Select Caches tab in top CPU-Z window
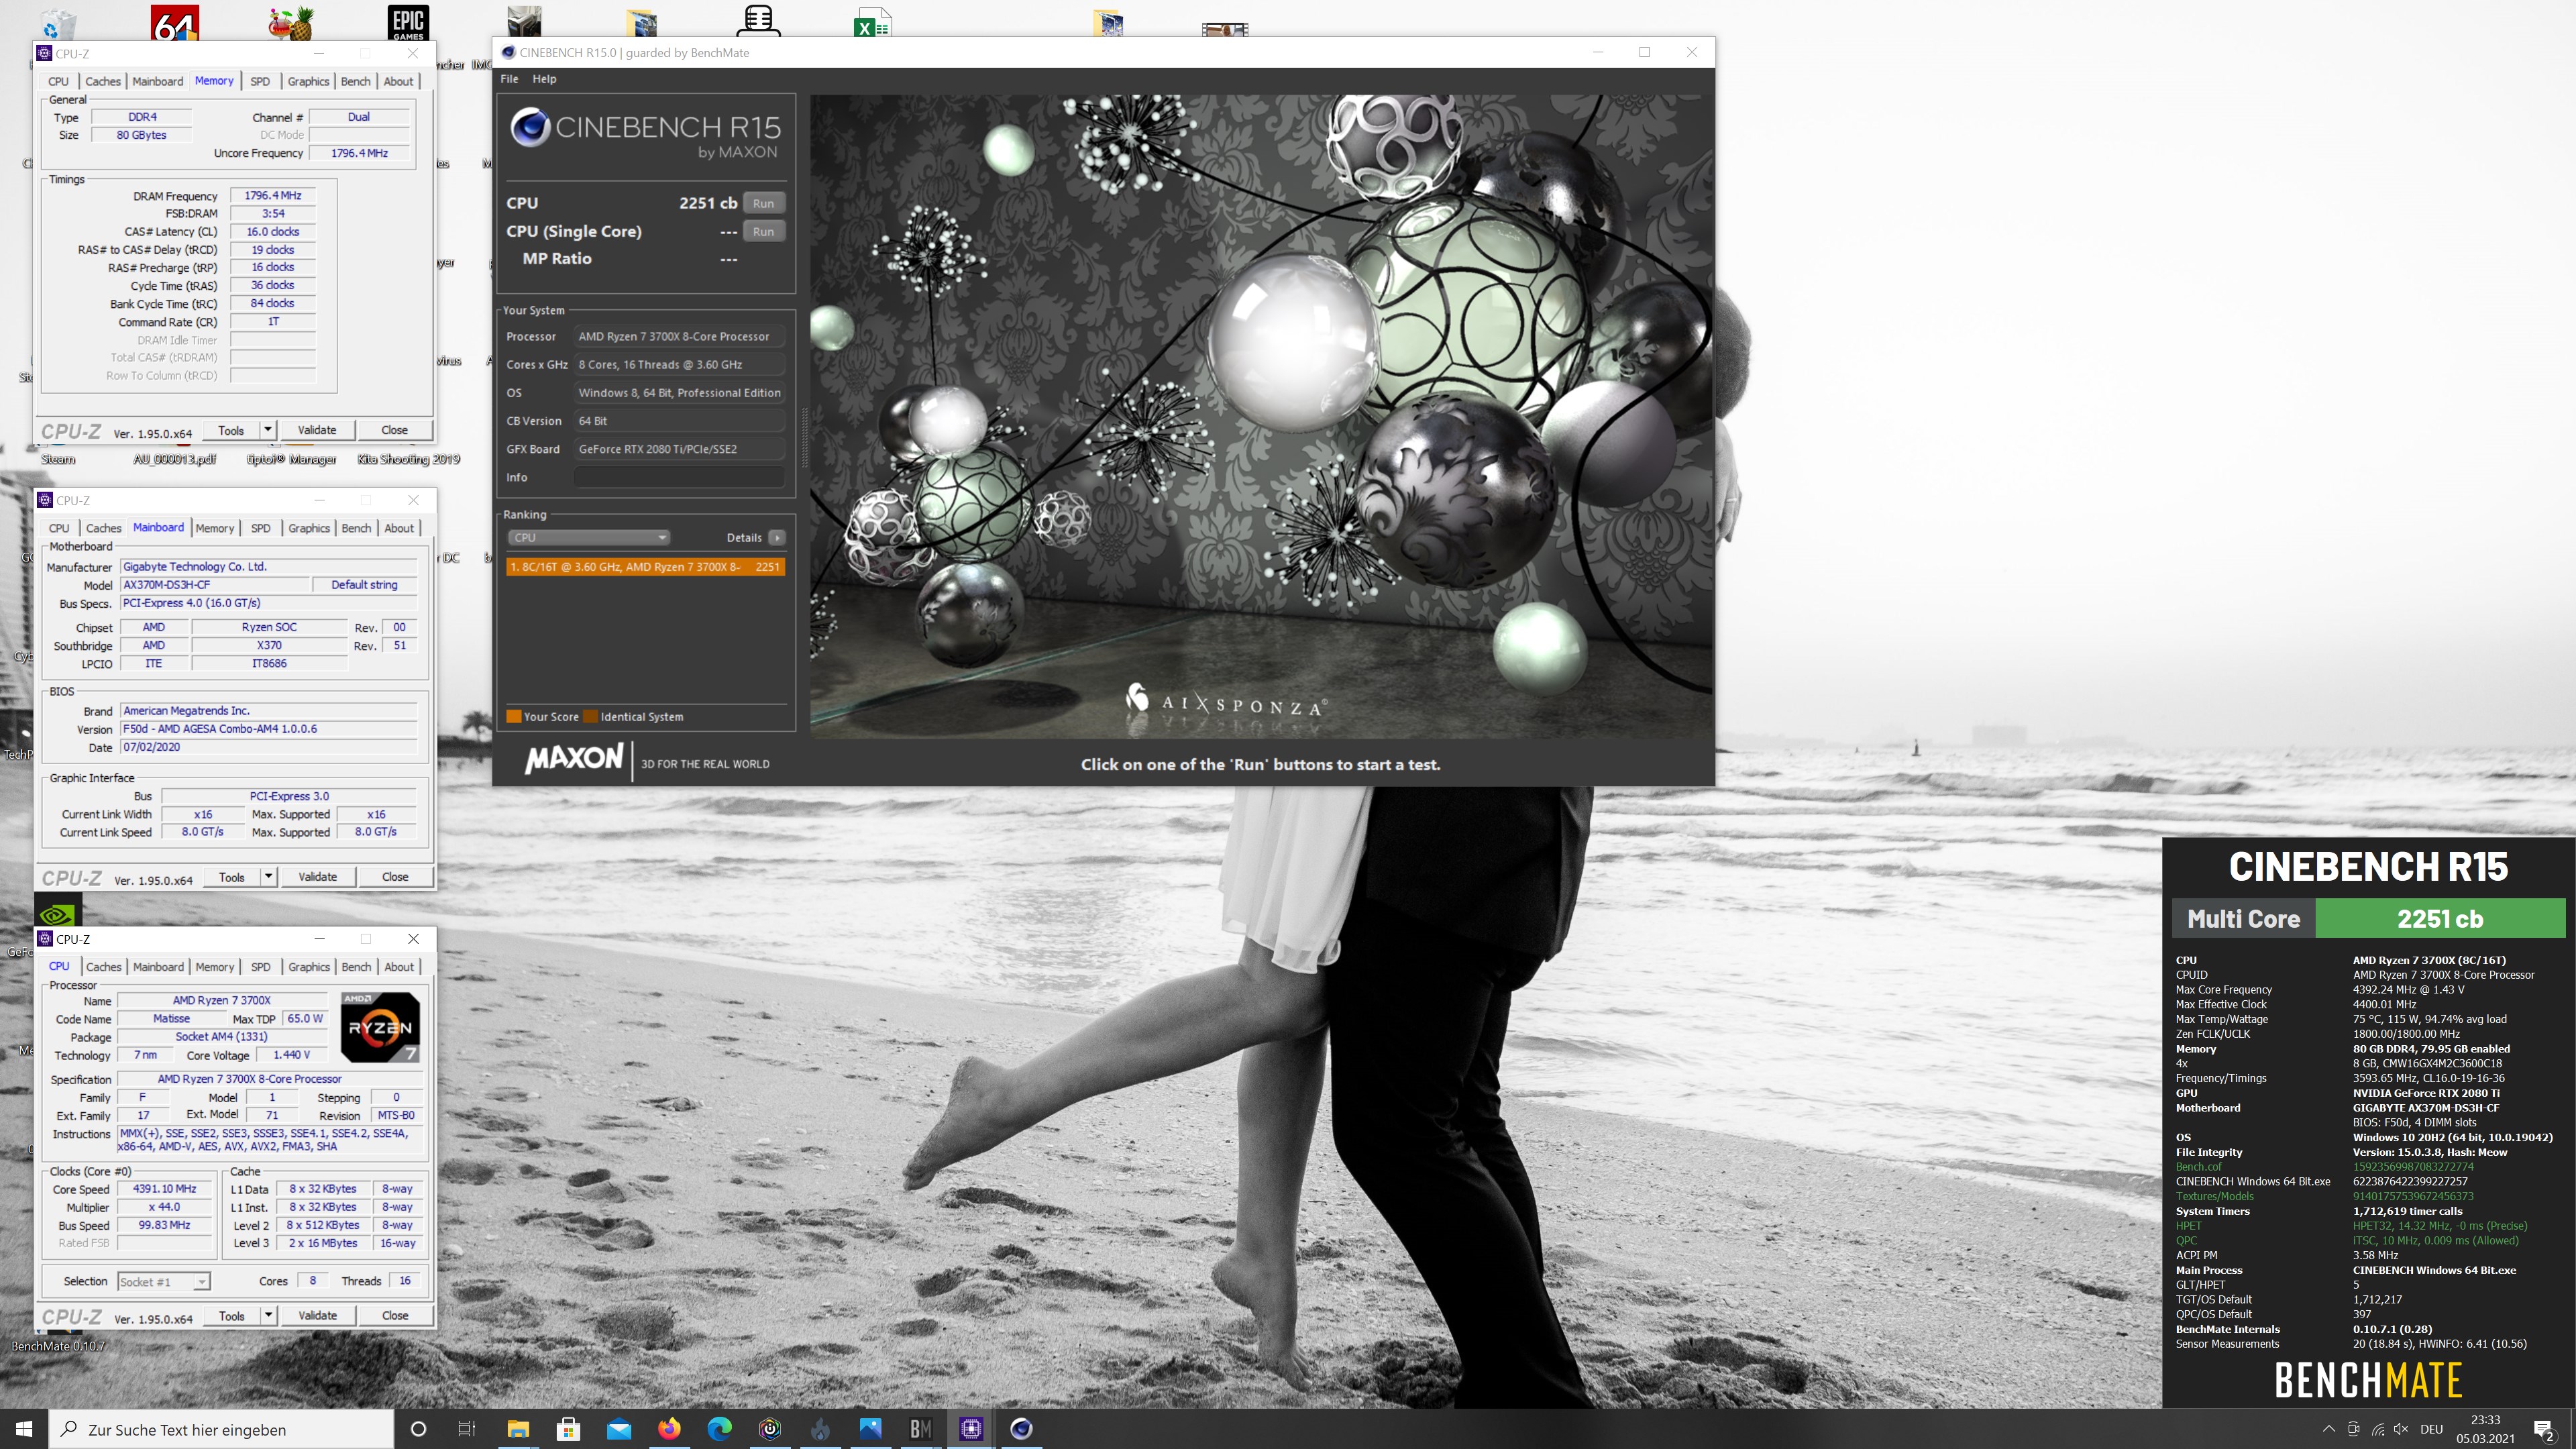Viewport: 2576px width, 1449px height. pos(103,81)
